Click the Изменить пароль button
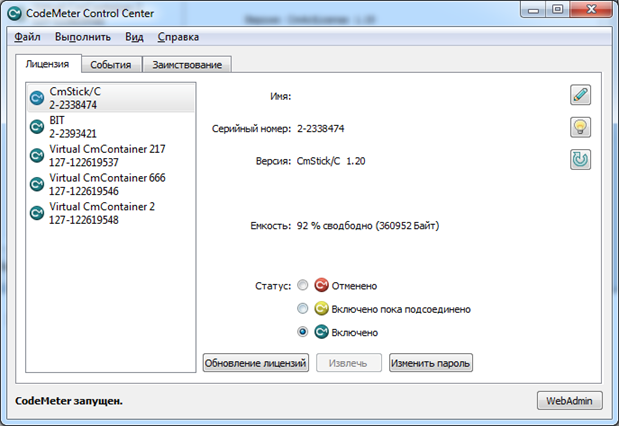The width and height of the screenshot is (619, 426). (431, 363)
